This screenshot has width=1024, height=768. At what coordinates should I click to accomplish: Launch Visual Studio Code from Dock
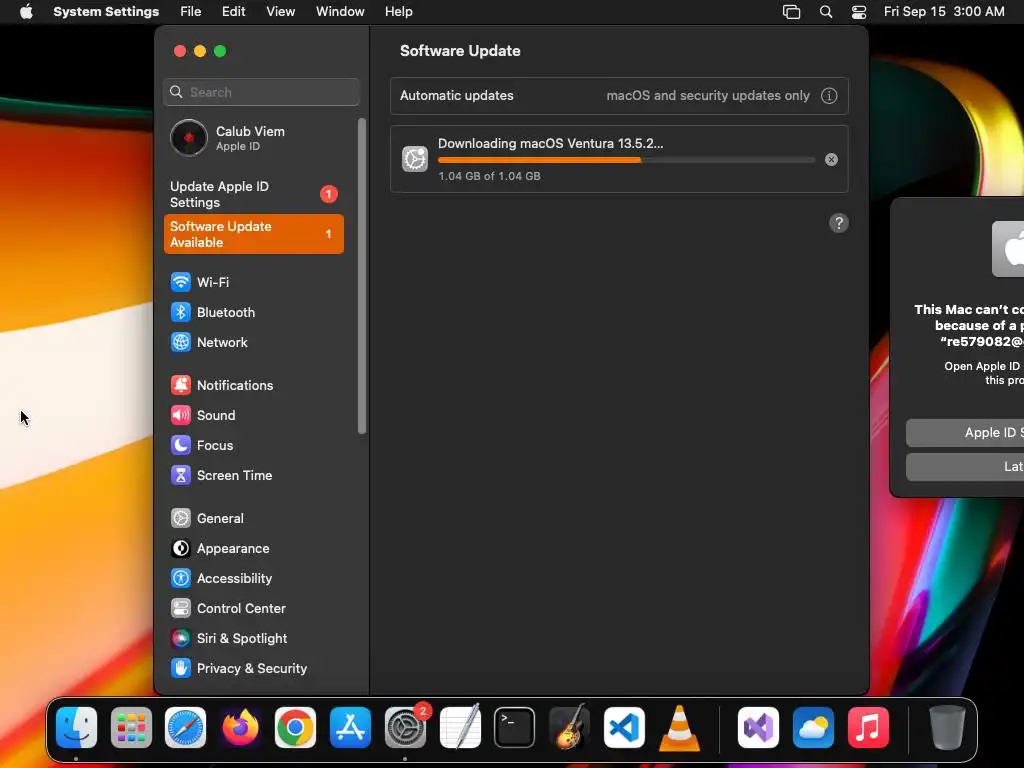[624, 727]
